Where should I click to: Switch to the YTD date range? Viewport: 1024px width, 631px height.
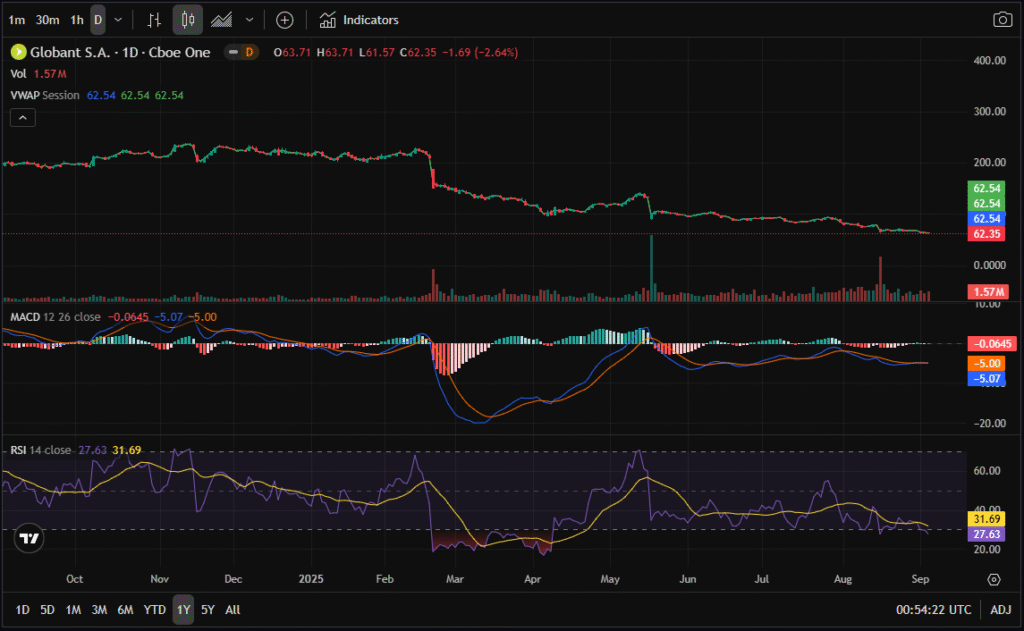(155, 610)
